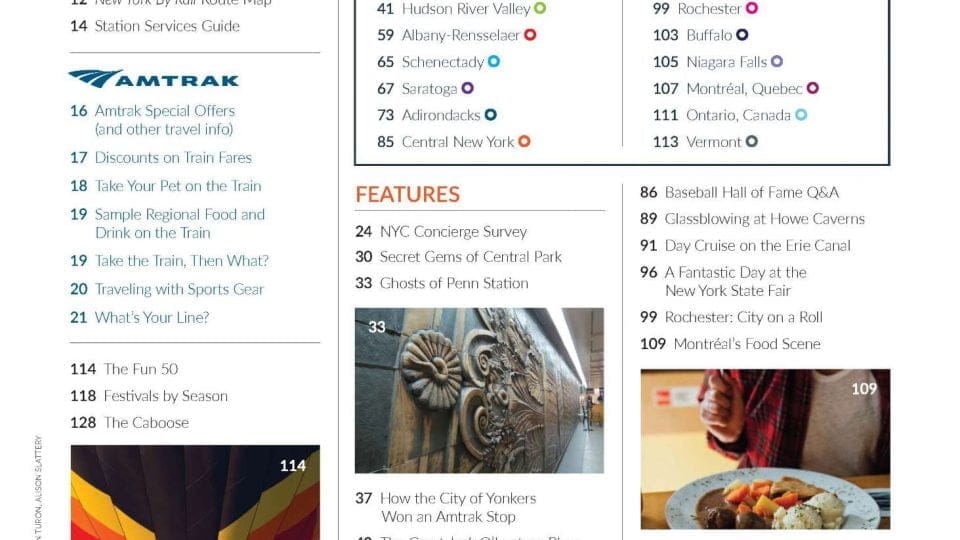Click the hot air balloon image labeled 114

pos(195,492)
